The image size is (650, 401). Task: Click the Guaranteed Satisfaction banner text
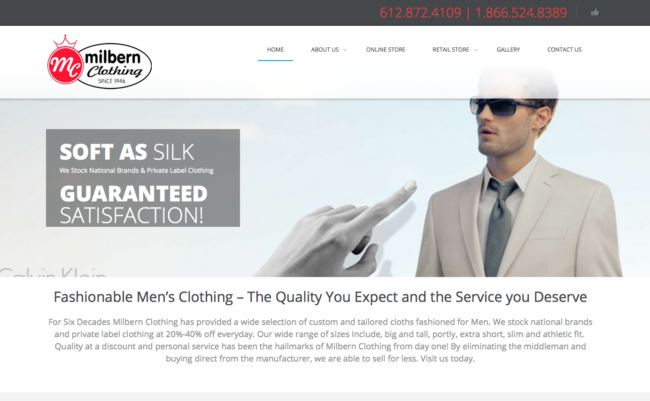[133, 204]
